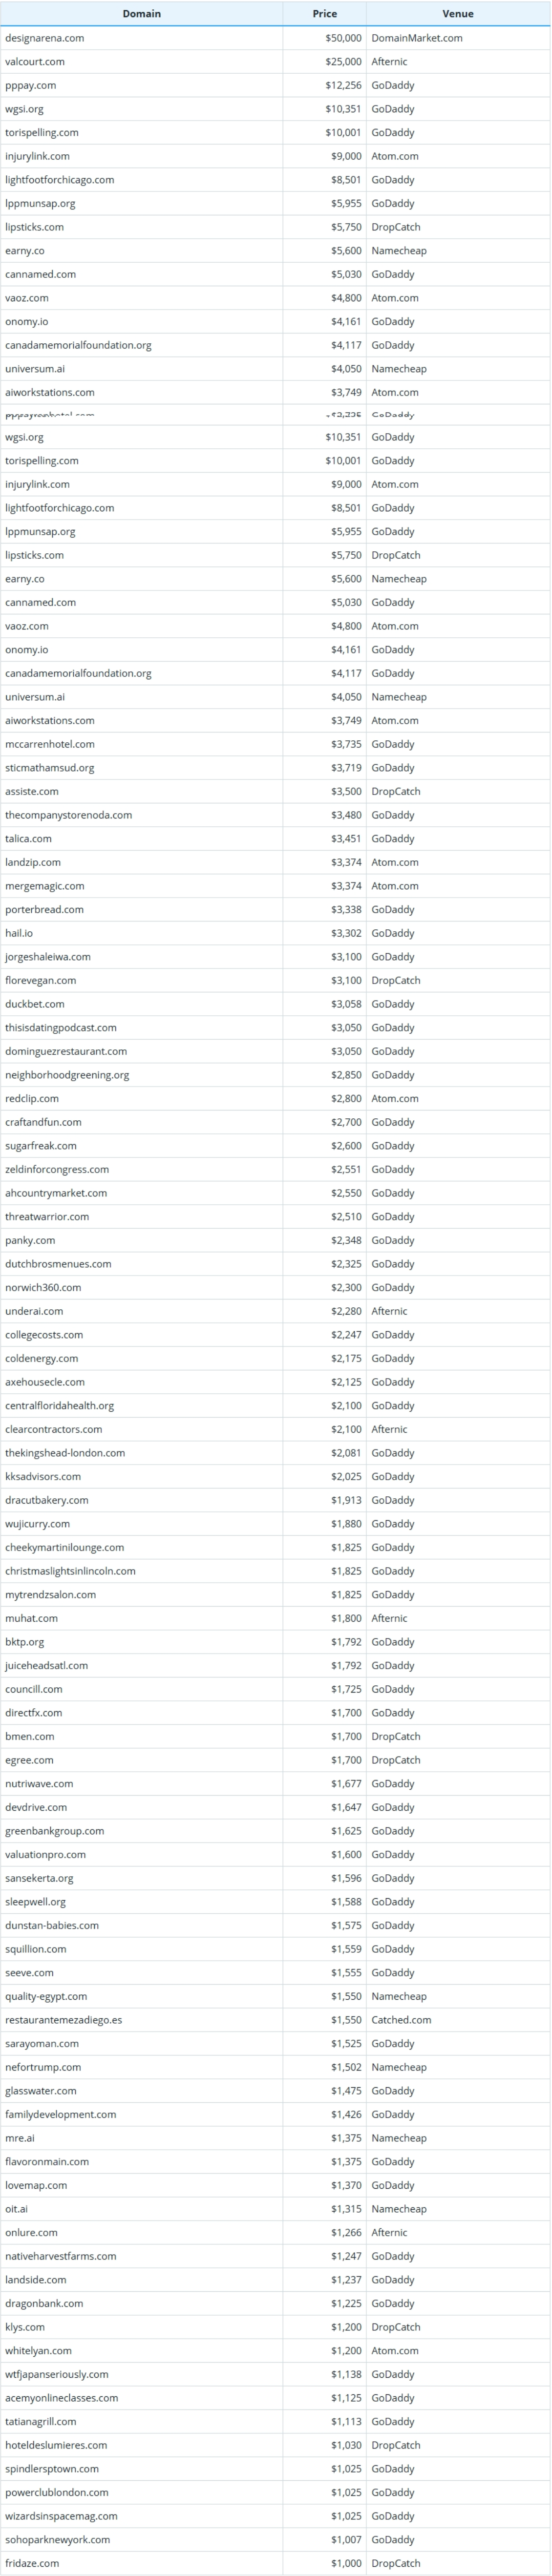Open the designarena.com domain entry
Screen dimensions: 552x2576
[44, 38]
